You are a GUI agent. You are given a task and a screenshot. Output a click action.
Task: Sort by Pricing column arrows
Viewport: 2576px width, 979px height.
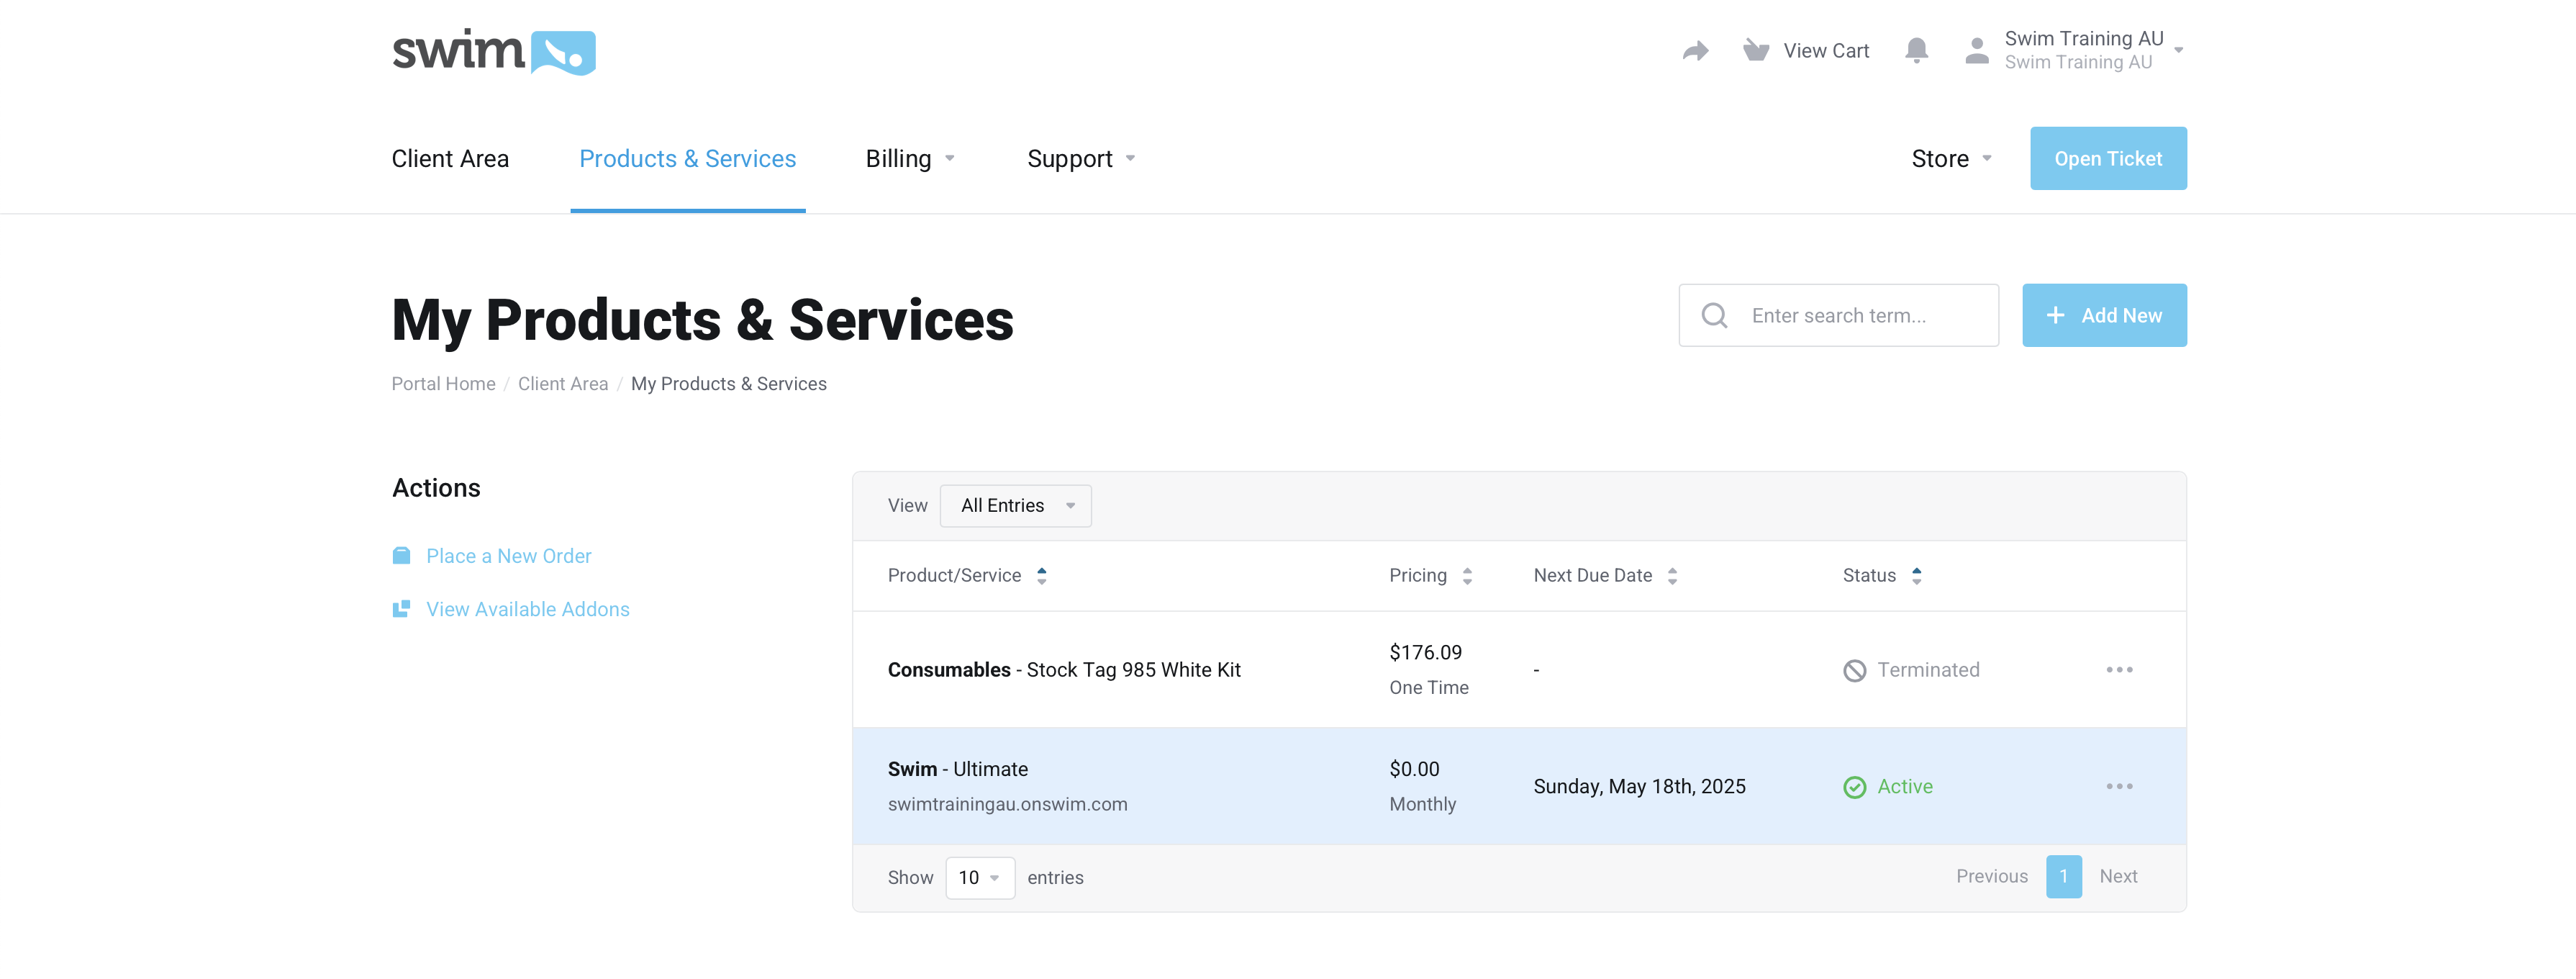[x=1467, y=576]
